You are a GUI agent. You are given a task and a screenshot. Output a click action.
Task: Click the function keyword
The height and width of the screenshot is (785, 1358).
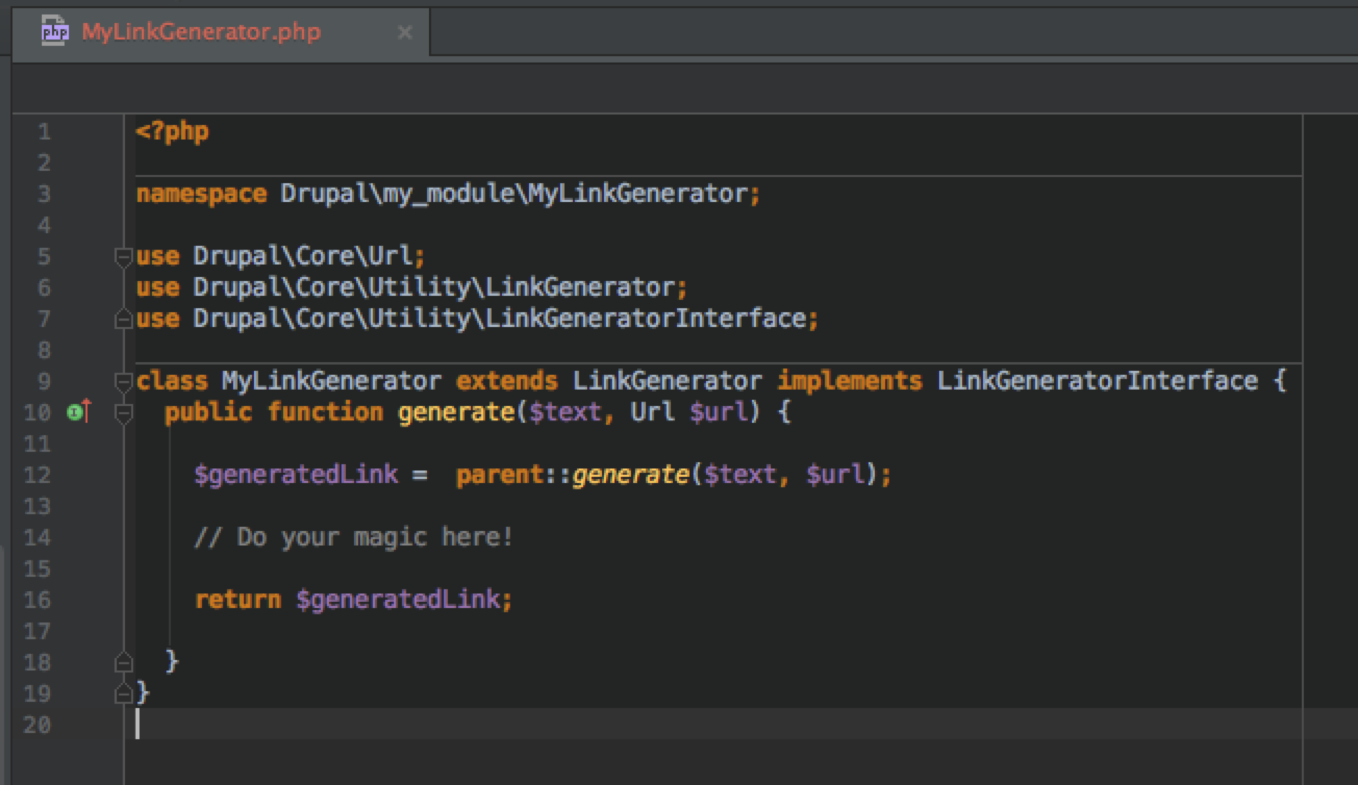point(325,412)
